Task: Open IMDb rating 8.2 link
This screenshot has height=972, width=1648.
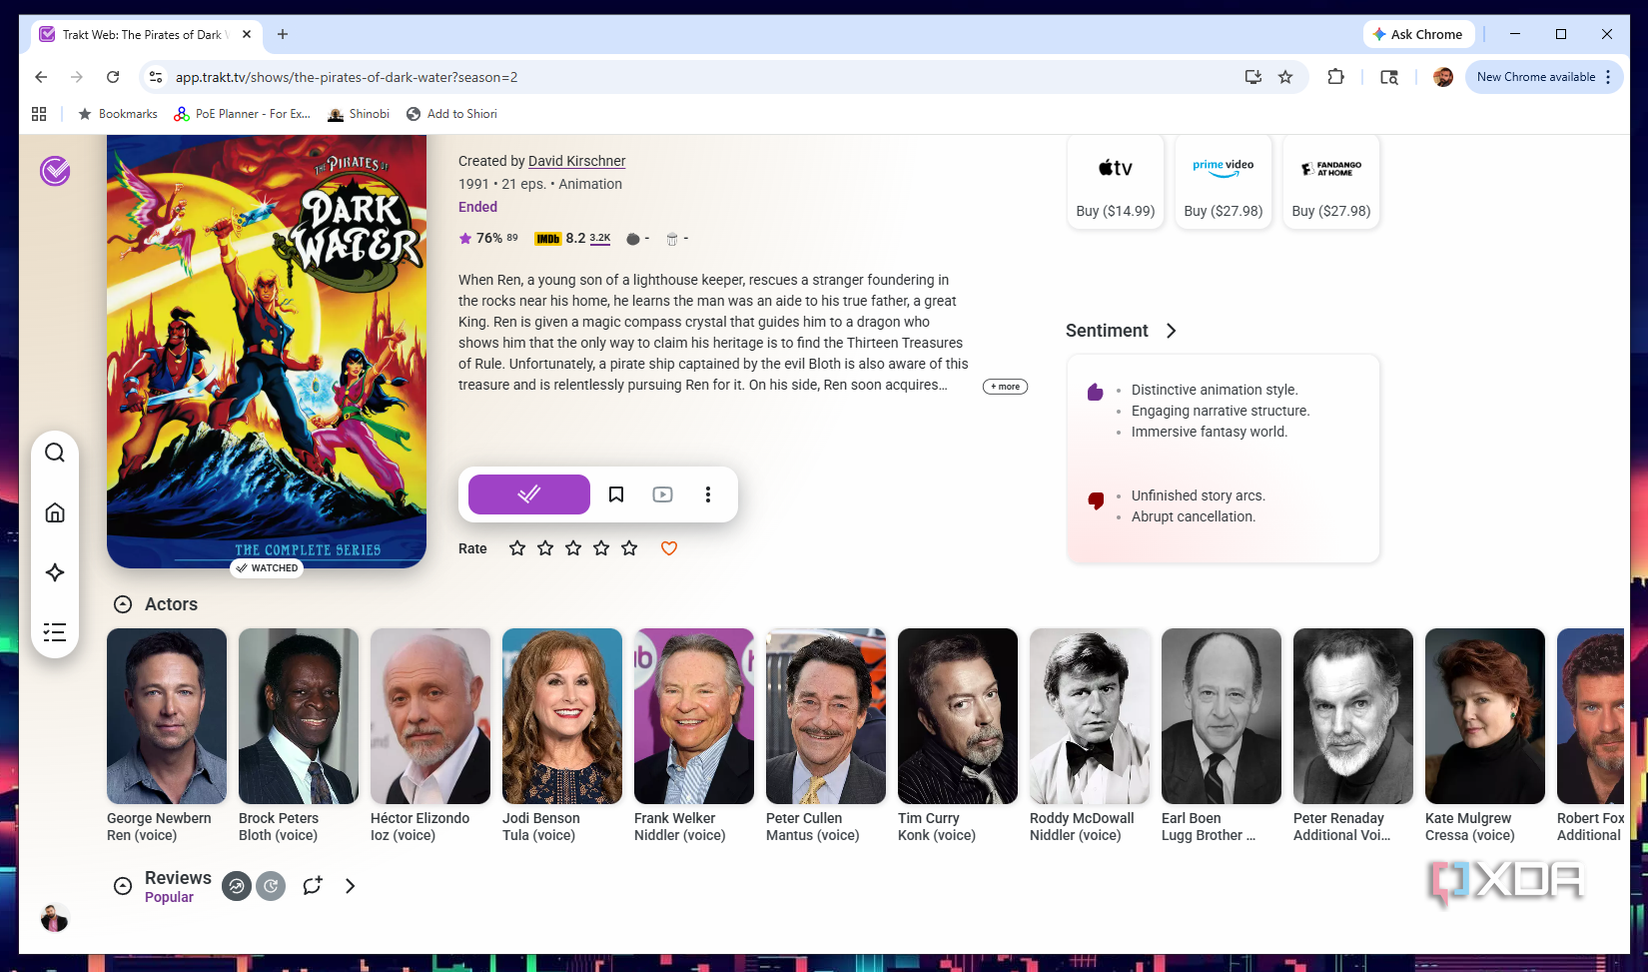Action: click(573, 238)
